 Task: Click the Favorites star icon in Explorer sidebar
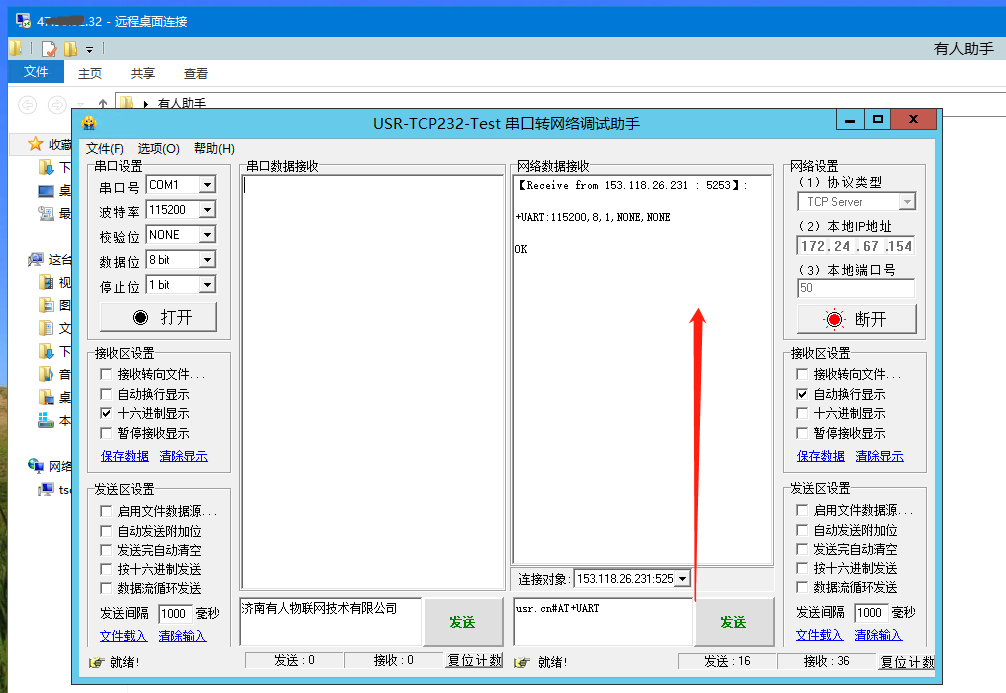tap(35, 144)
